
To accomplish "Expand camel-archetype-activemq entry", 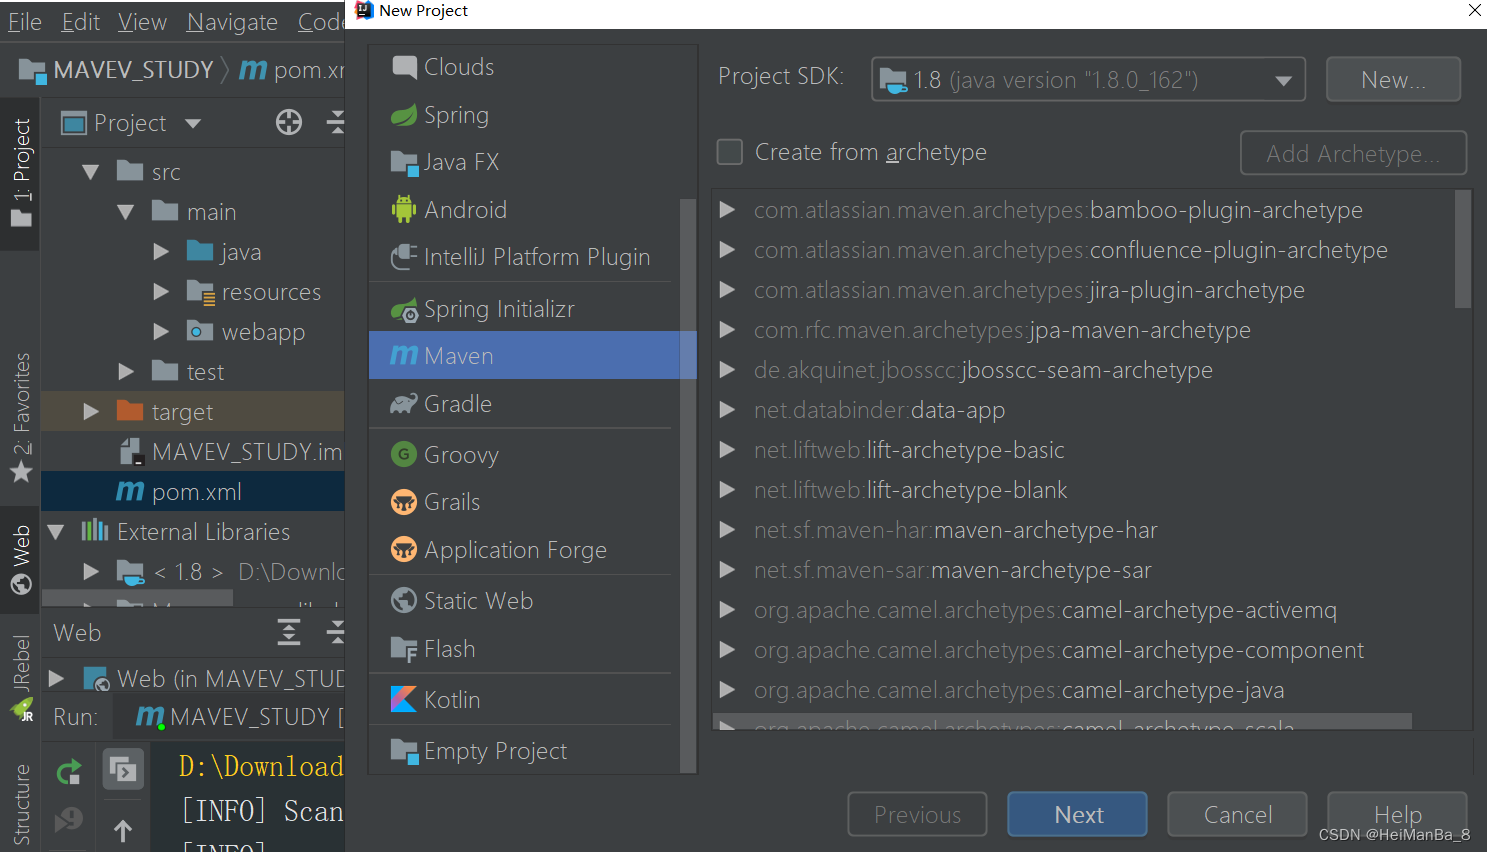I will click(728, 610).
